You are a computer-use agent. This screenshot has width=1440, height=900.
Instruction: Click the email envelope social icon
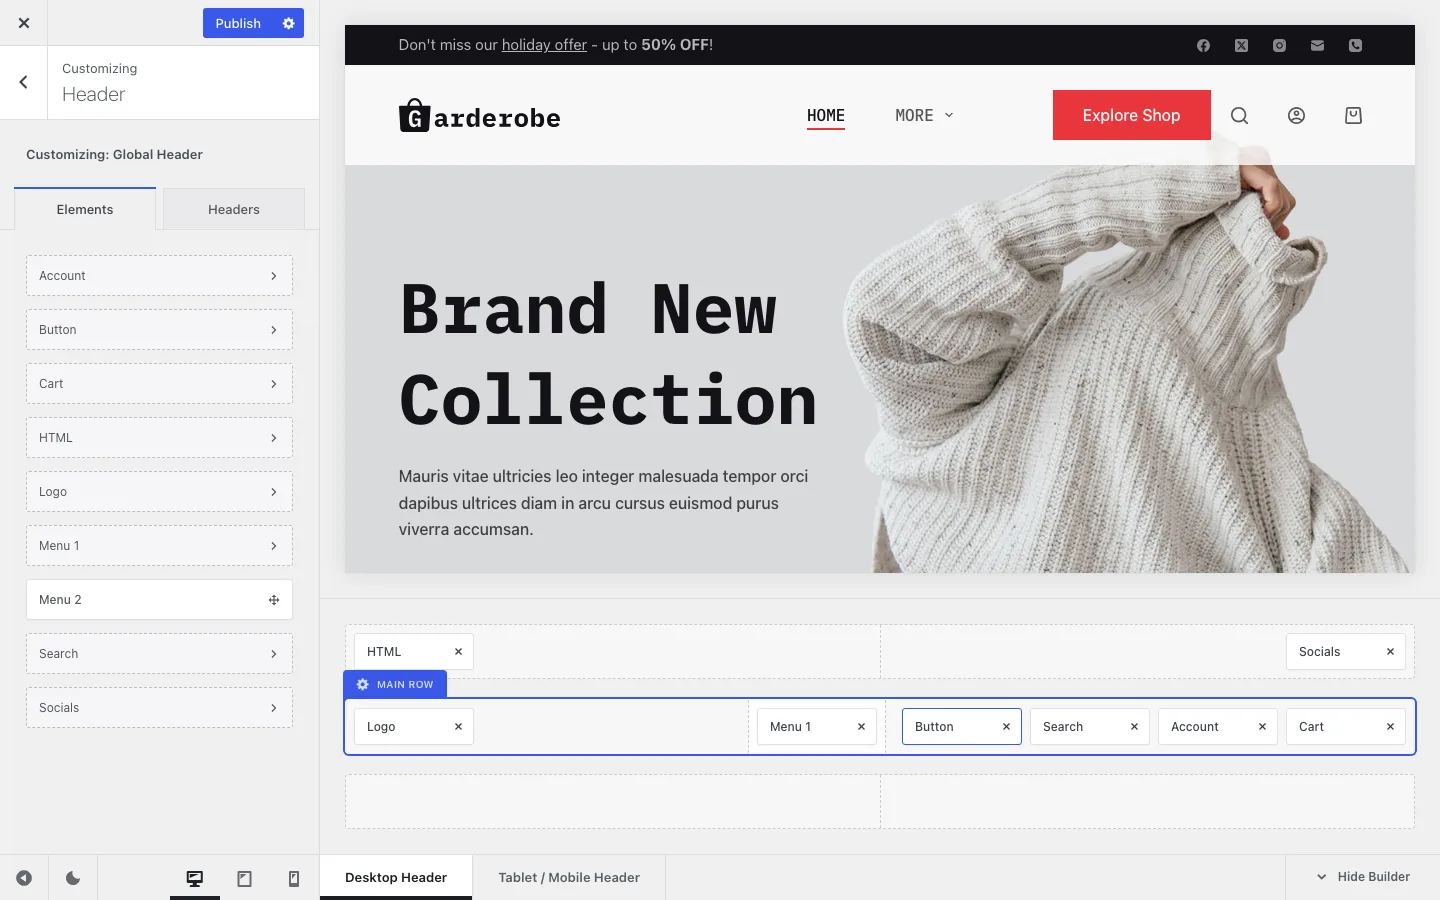[1317, 45]
